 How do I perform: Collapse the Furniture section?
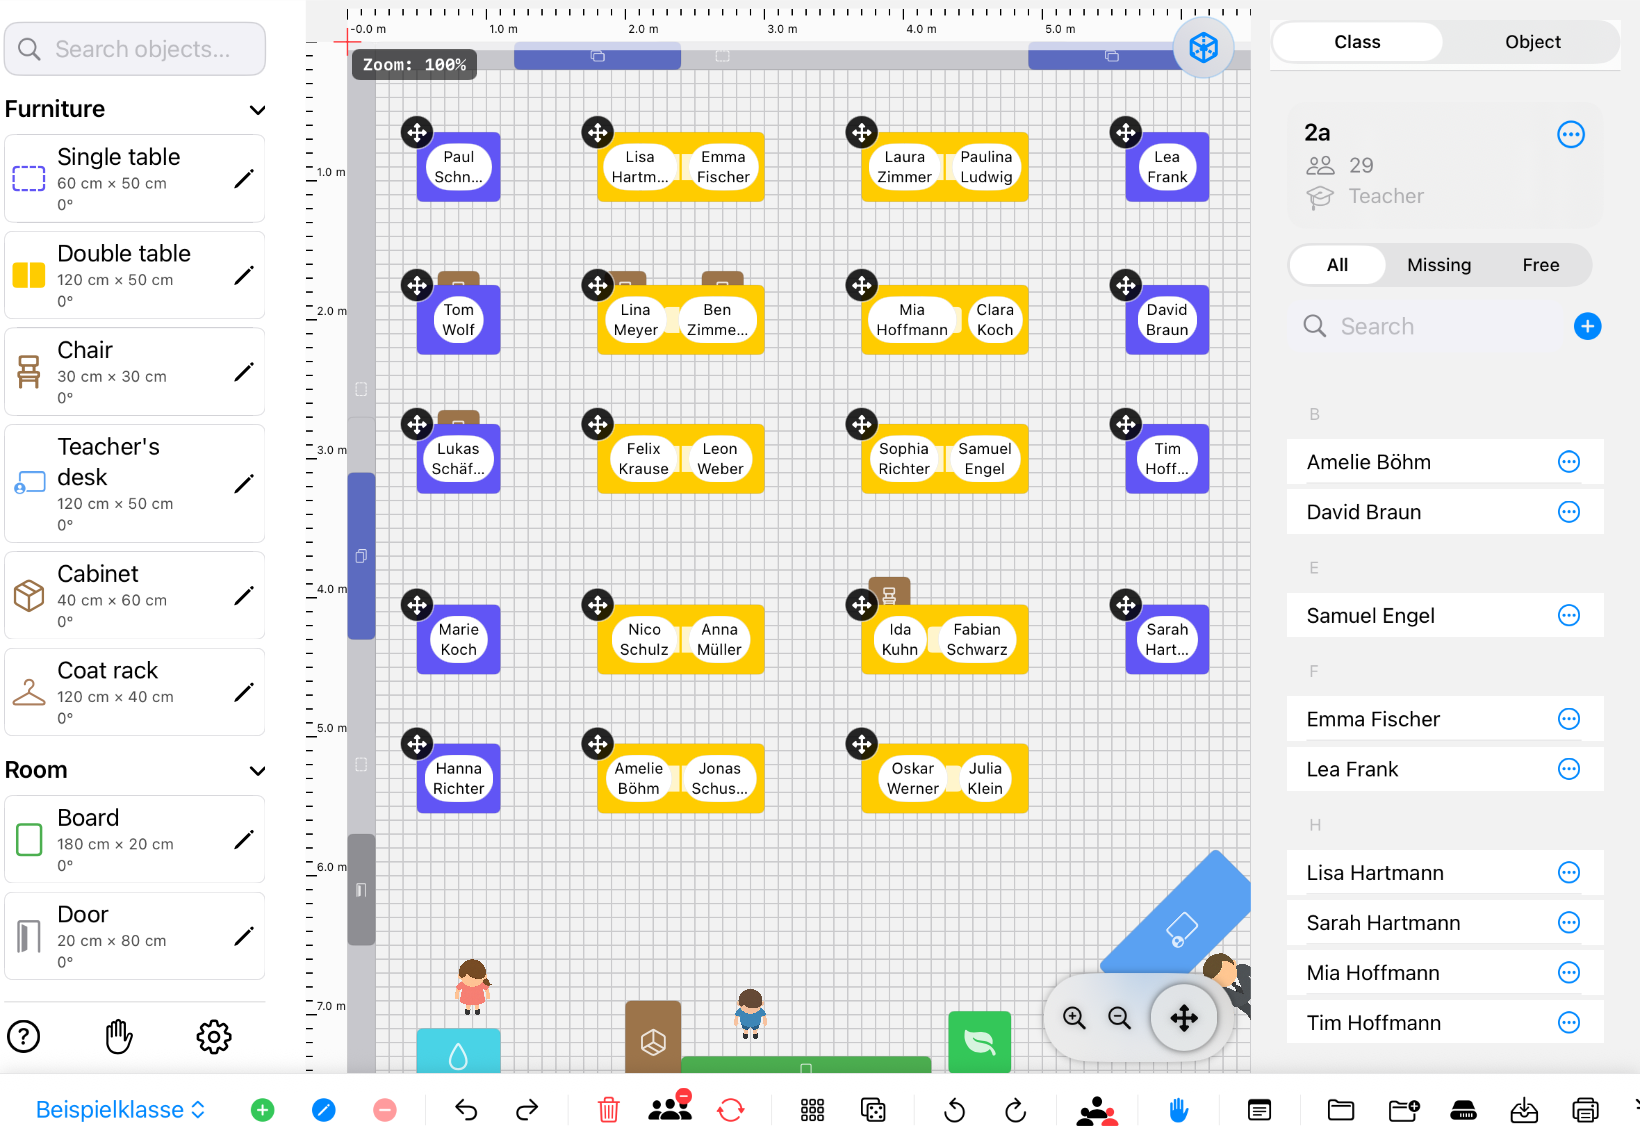[257, 110]
